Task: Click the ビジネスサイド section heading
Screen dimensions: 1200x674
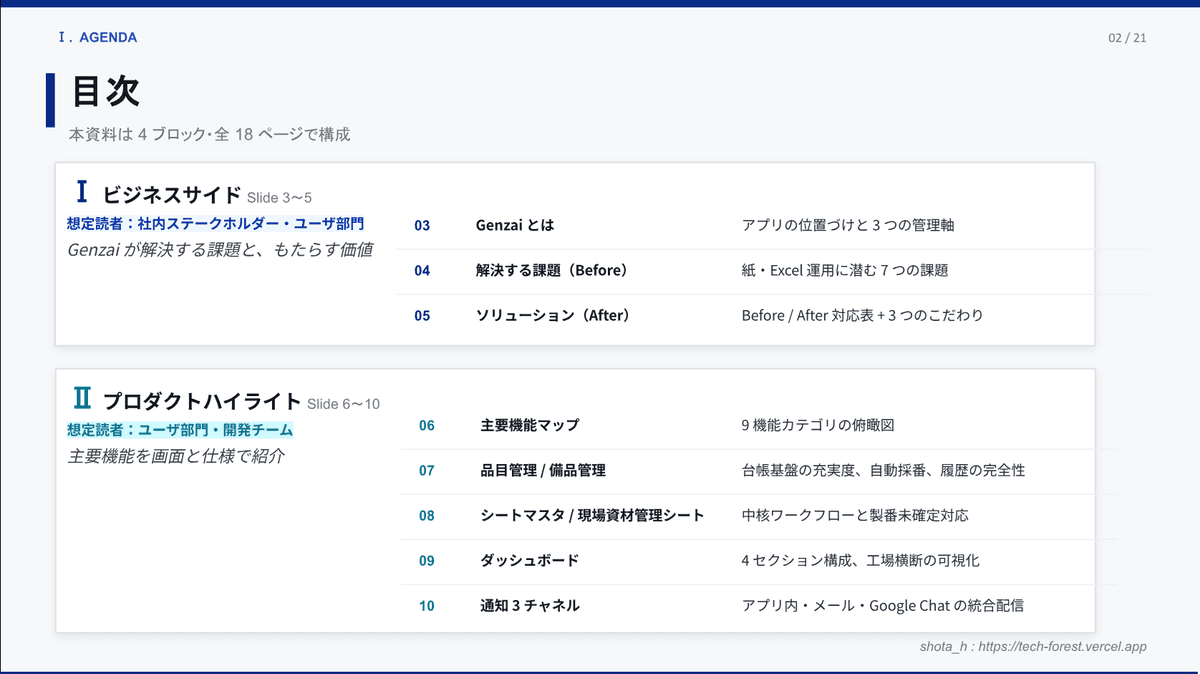Action: coord(171,195)
